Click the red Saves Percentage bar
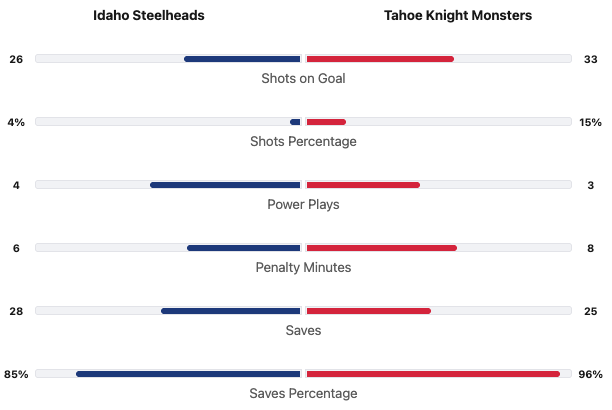The height and width of the screenshot is (410, 612). (x=432, y=374)
